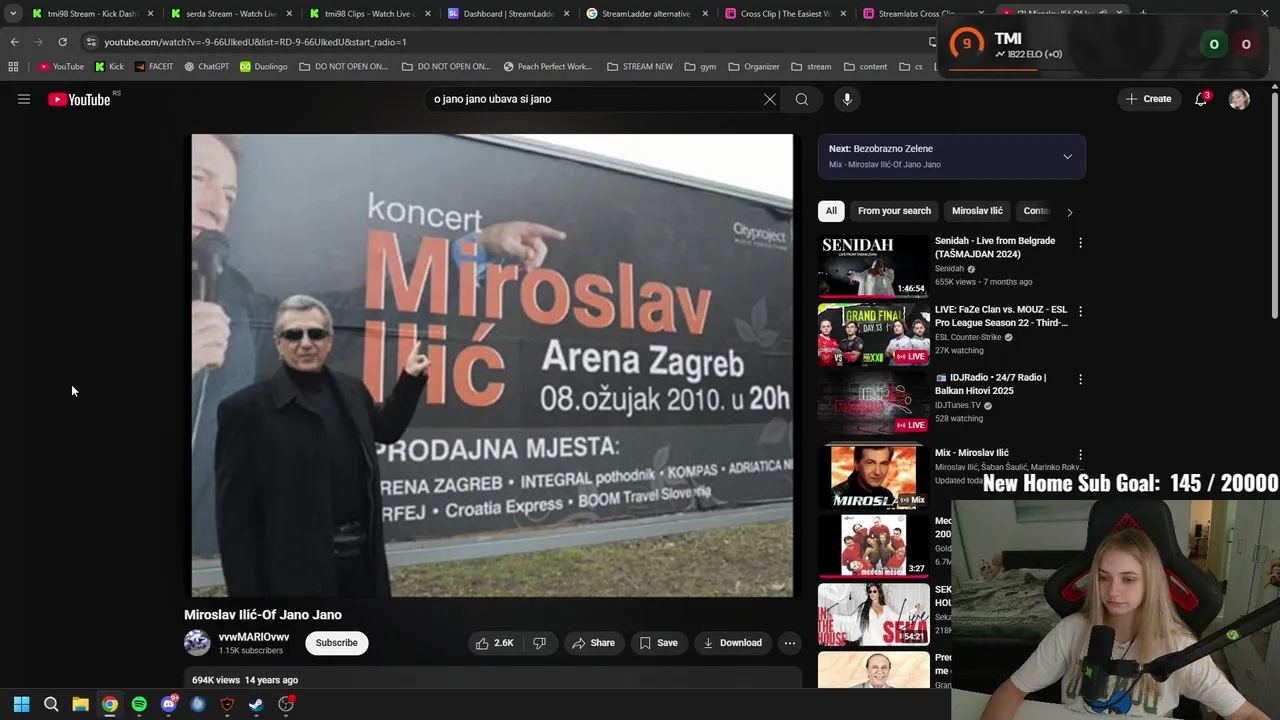Open Discord from taskbar

tap(168, 704)
